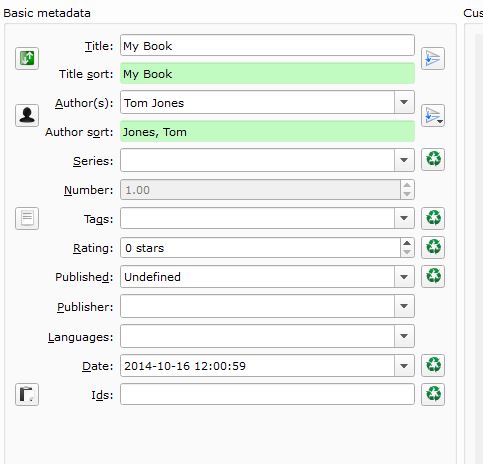
Task: Open the Published date dropdown calendar
Action: click(x=404, y=277)
